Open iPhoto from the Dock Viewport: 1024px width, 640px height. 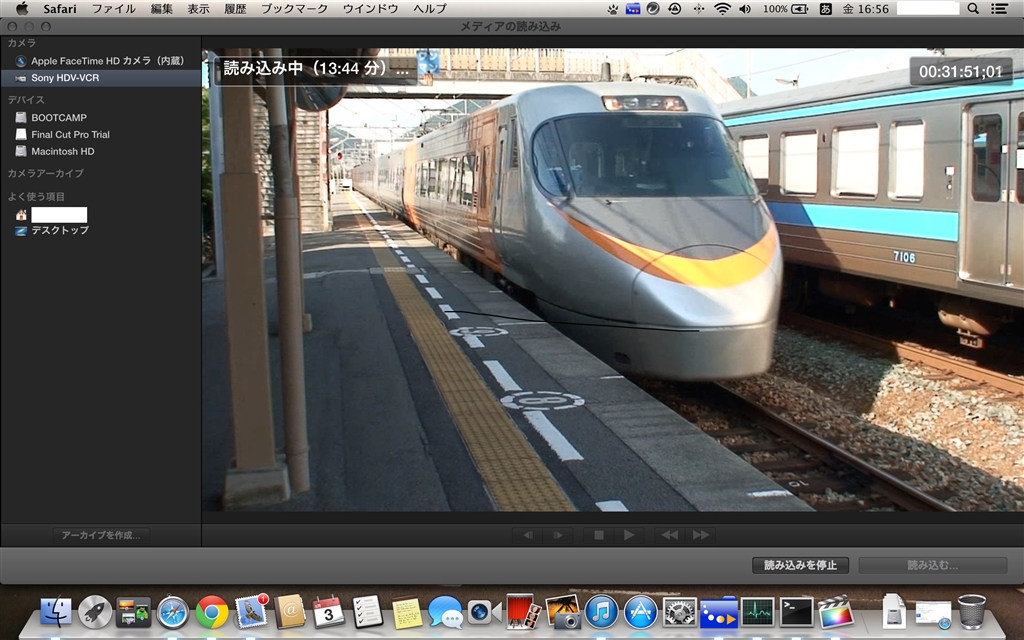click(x=562, y=612)
